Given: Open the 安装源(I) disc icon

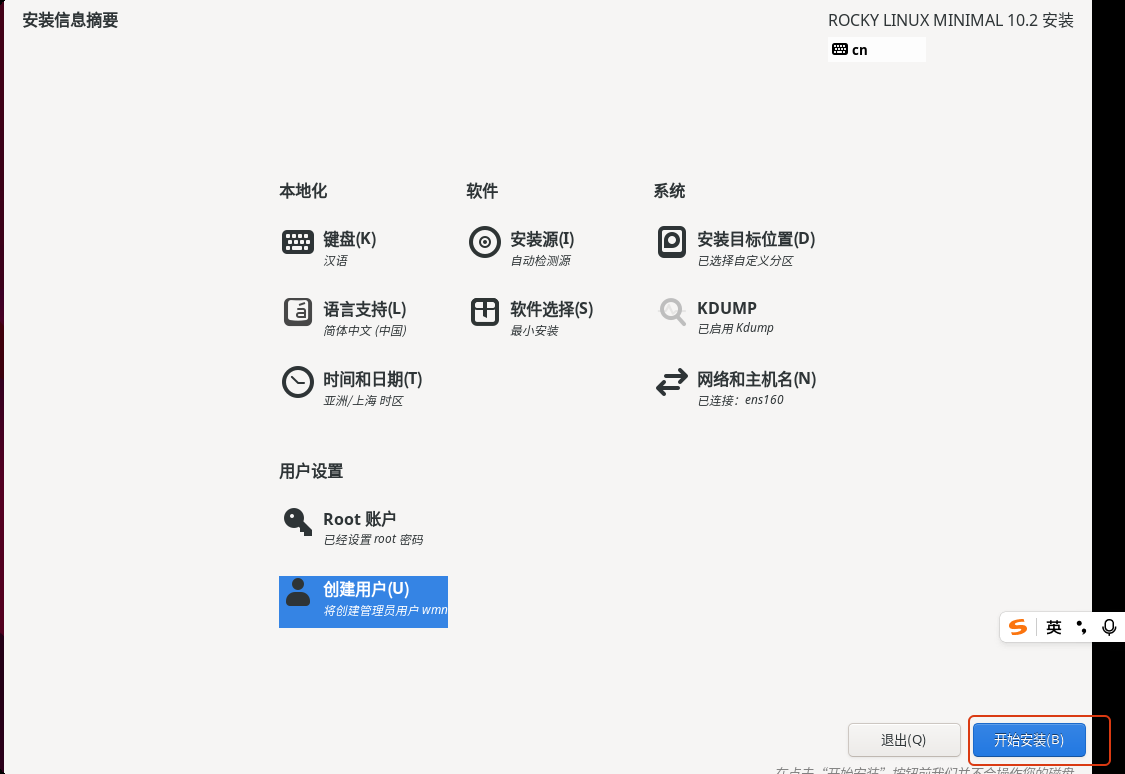Looking at the screenshot, I should 485,242.
